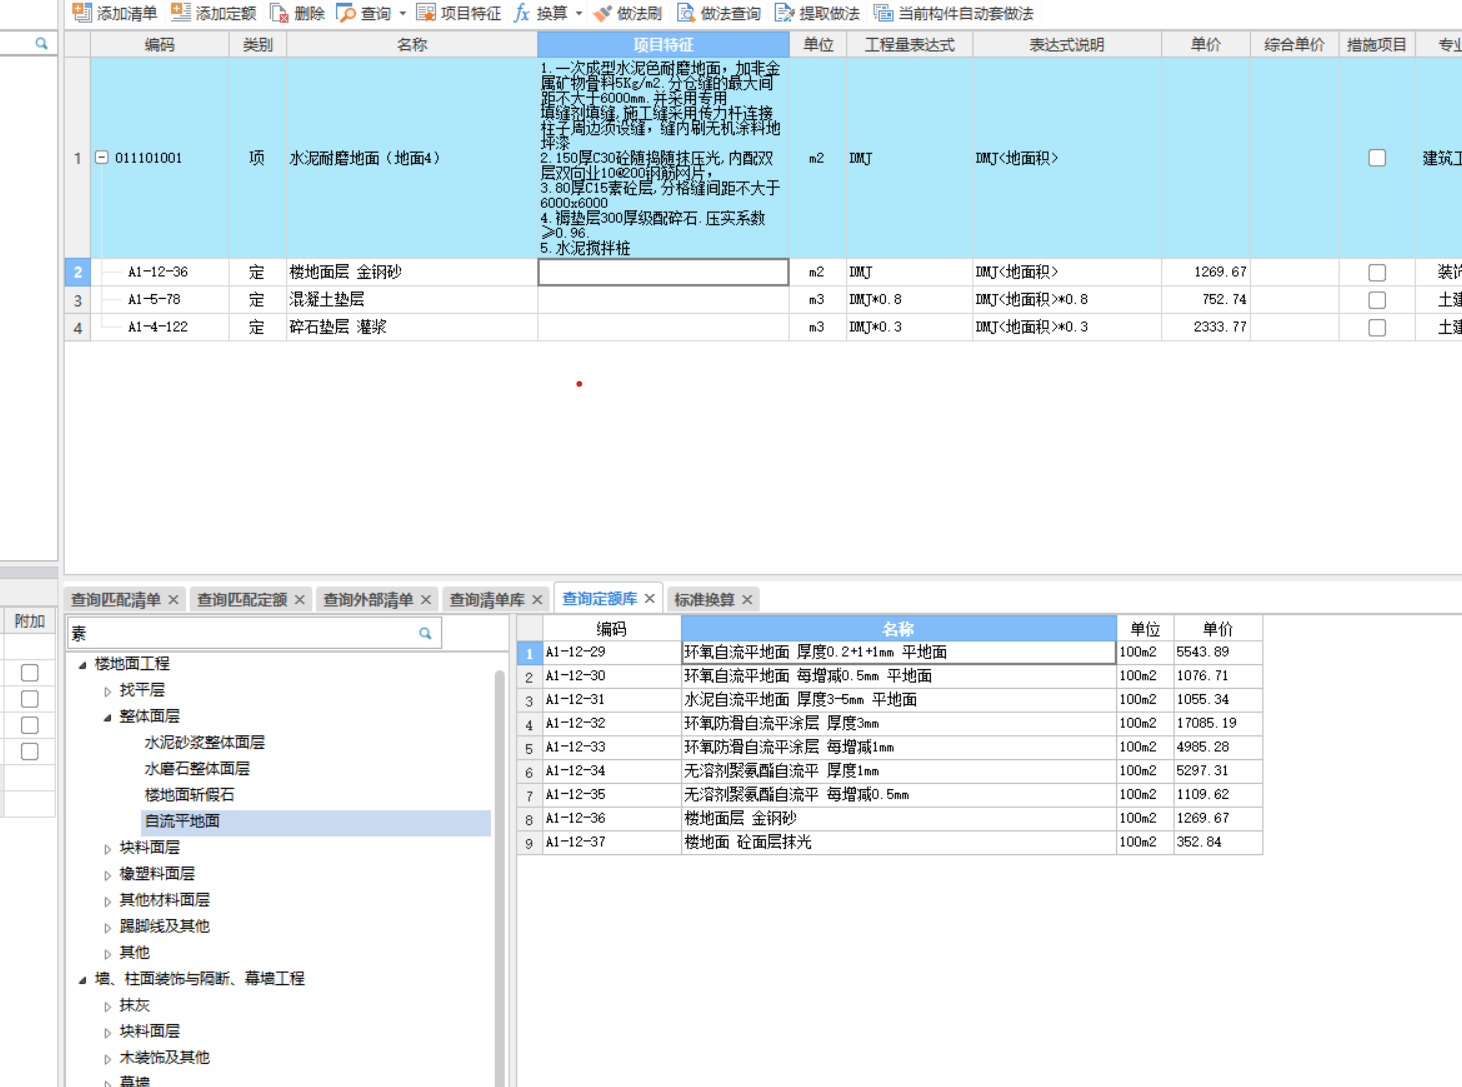1462x1087 pixels.
Task: Click the empty 项目特征 cell for A1-12-36
Action: pos(663,272)
